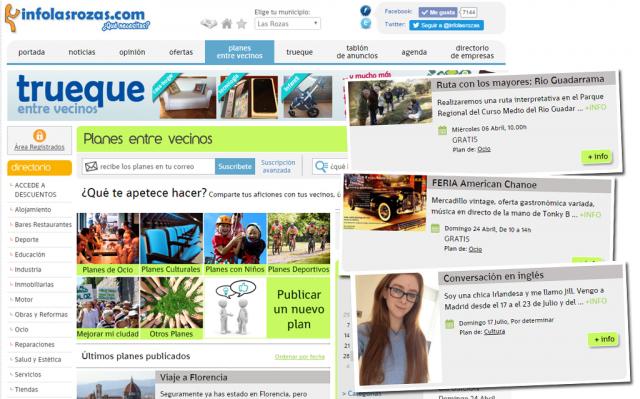The width and height of the screenshot is (640, 399).
Task: Open Servicios directory item
Action: 28,374
